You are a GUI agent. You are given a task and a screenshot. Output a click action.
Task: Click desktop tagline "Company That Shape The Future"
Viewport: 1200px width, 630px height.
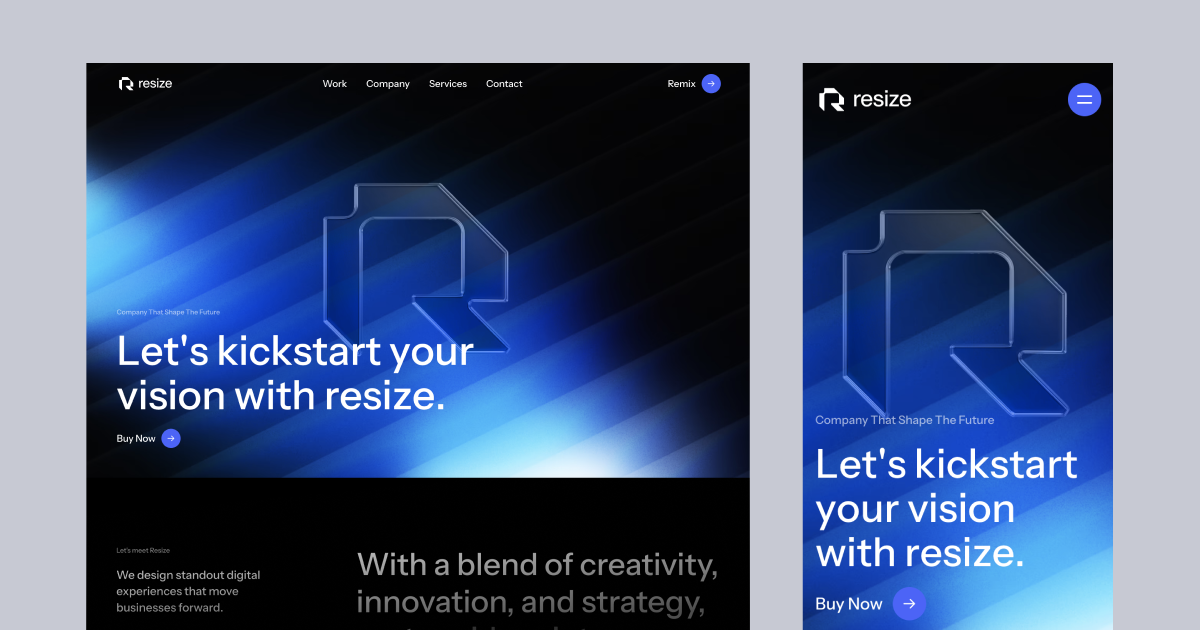(x=168, y=312)
